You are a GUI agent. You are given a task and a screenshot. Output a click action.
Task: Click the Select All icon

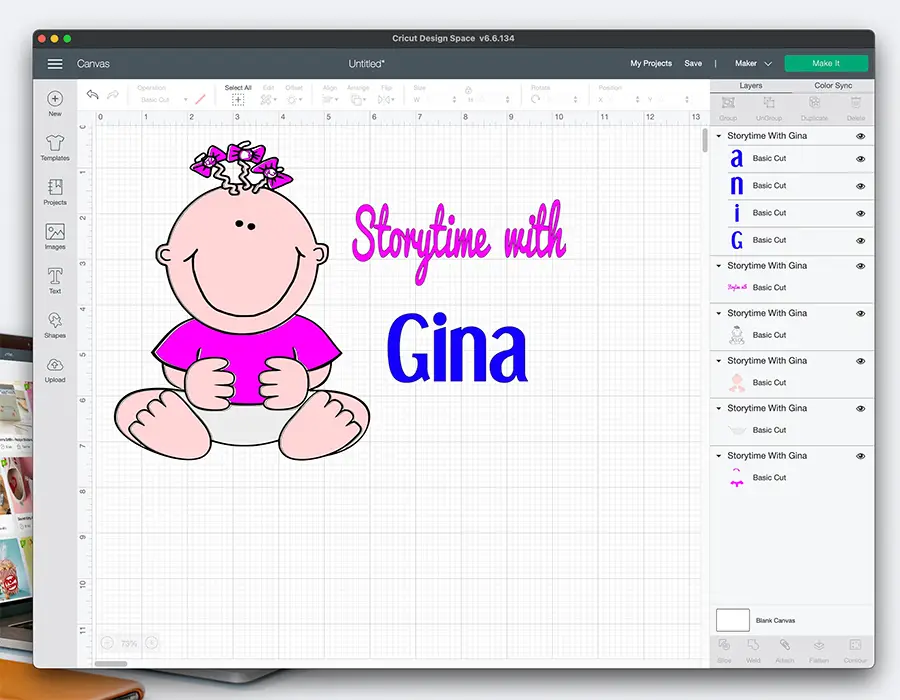pos(238,100)
